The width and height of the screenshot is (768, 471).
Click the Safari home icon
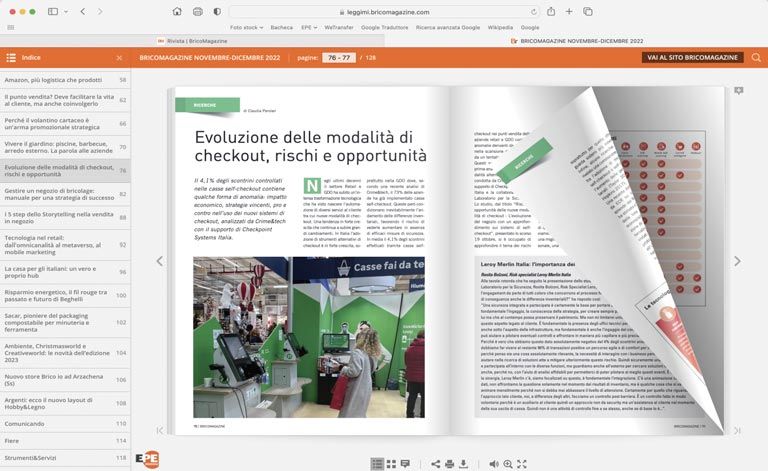177,11
